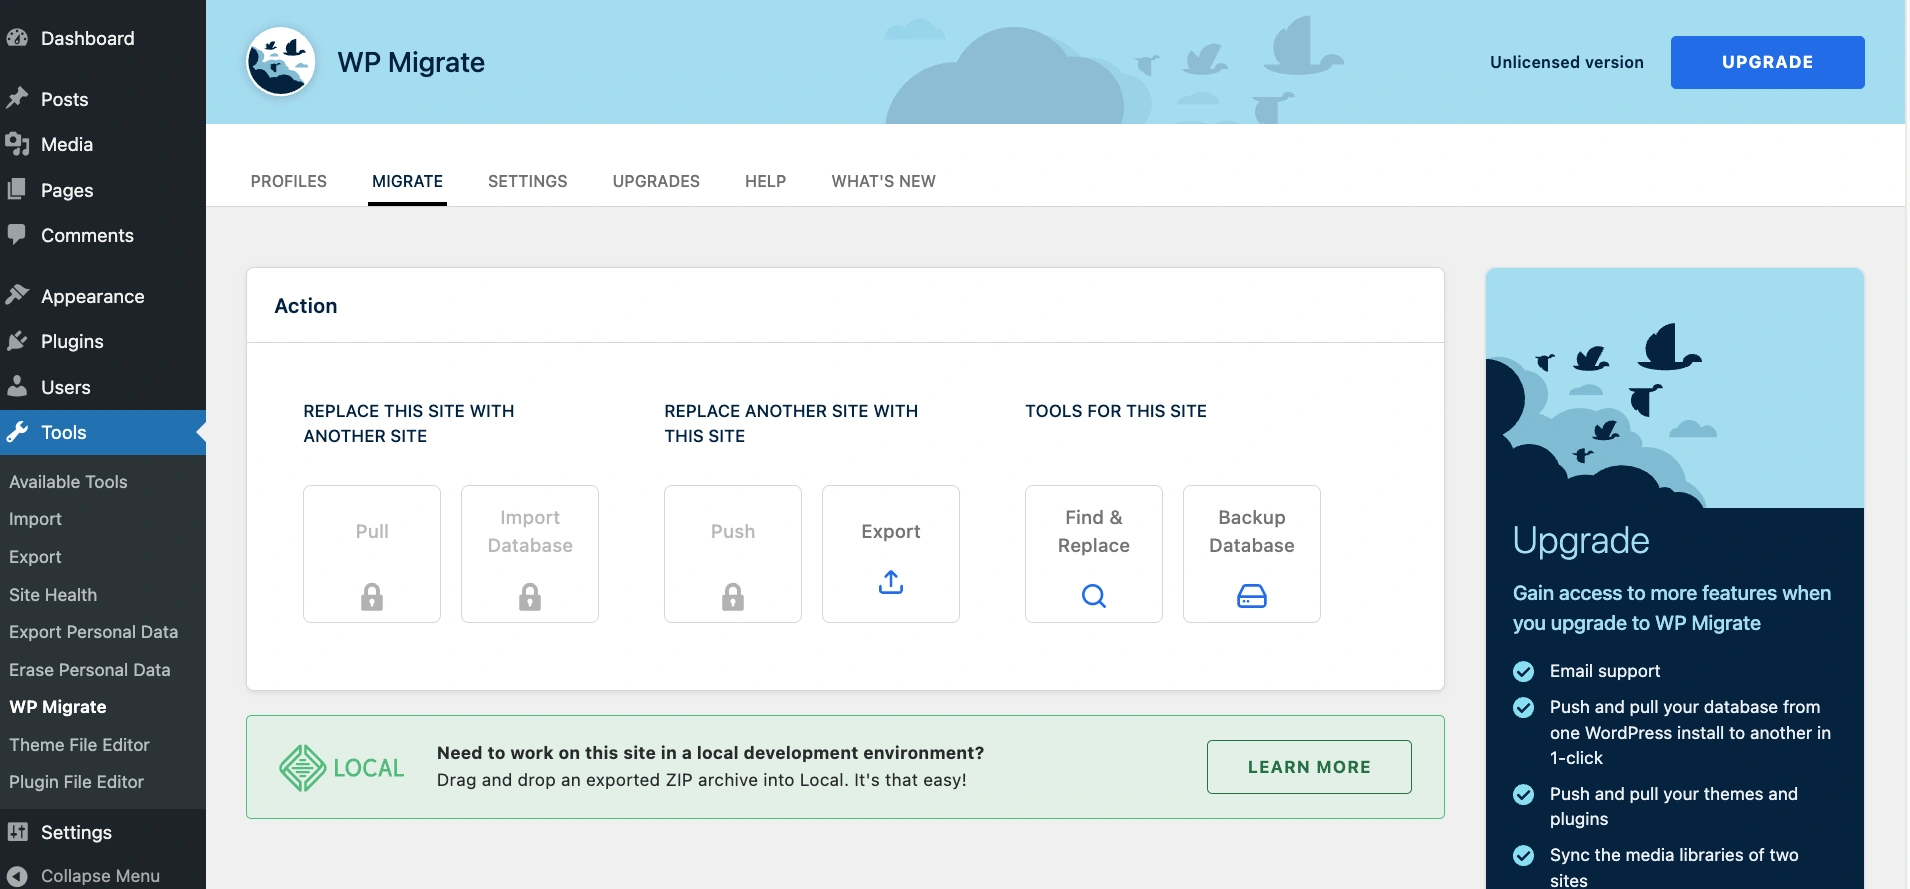This screenshot has height=889, width=1910.
Task: Switch to the Settings tab
Action: point(527,181)
